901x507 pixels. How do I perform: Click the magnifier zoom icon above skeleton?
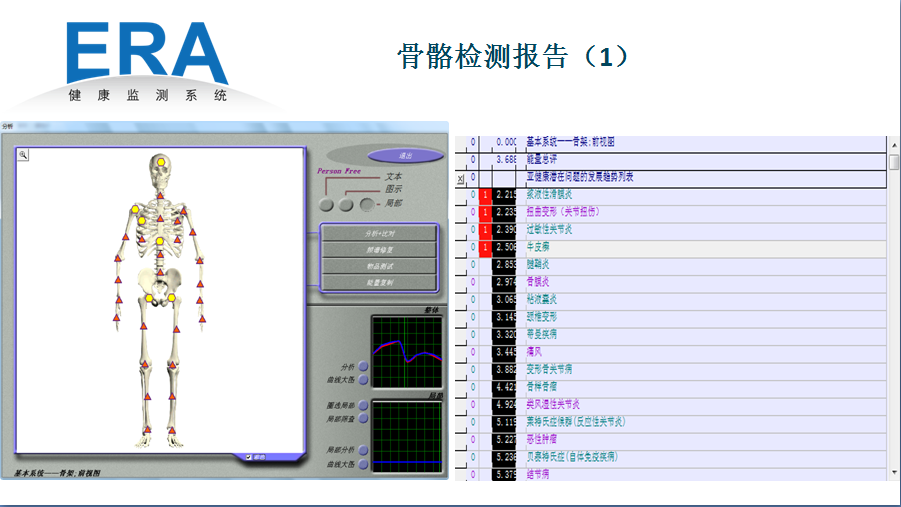pyautogui.click(x=22, y=154)
